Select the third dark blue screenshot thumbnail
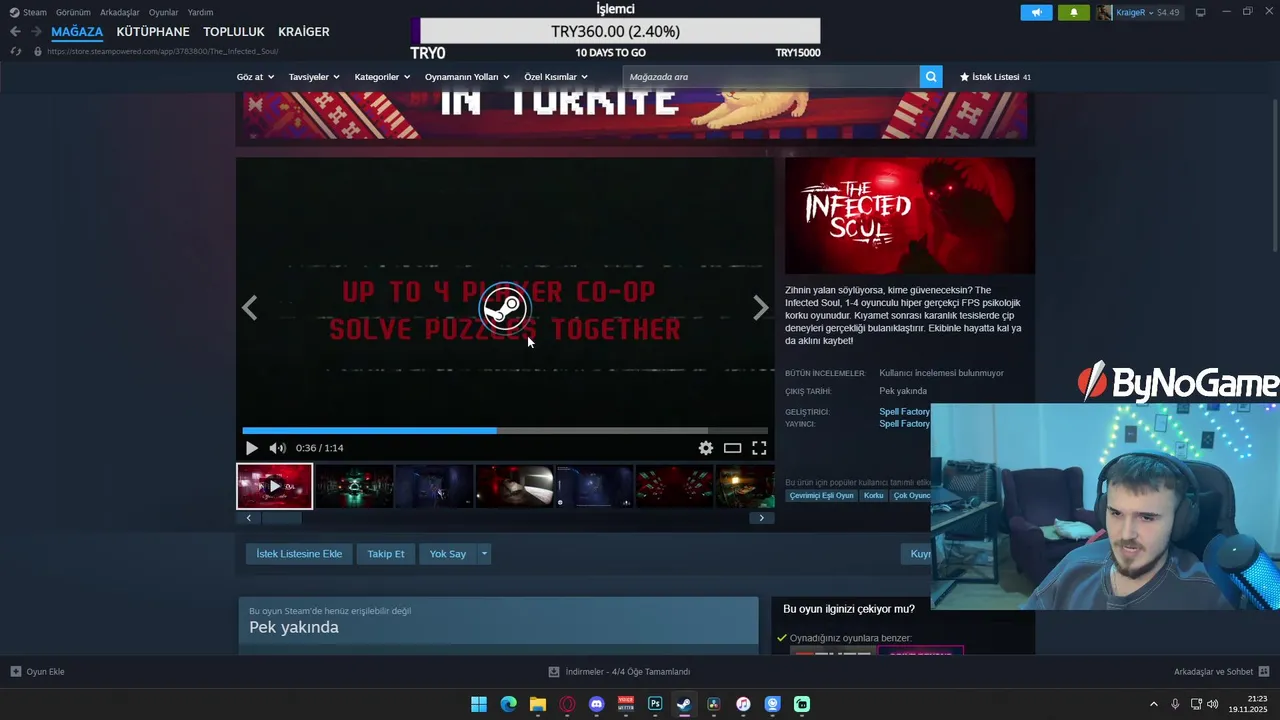The width and height of the screenshot is (1280, 720). pos(435,486)
